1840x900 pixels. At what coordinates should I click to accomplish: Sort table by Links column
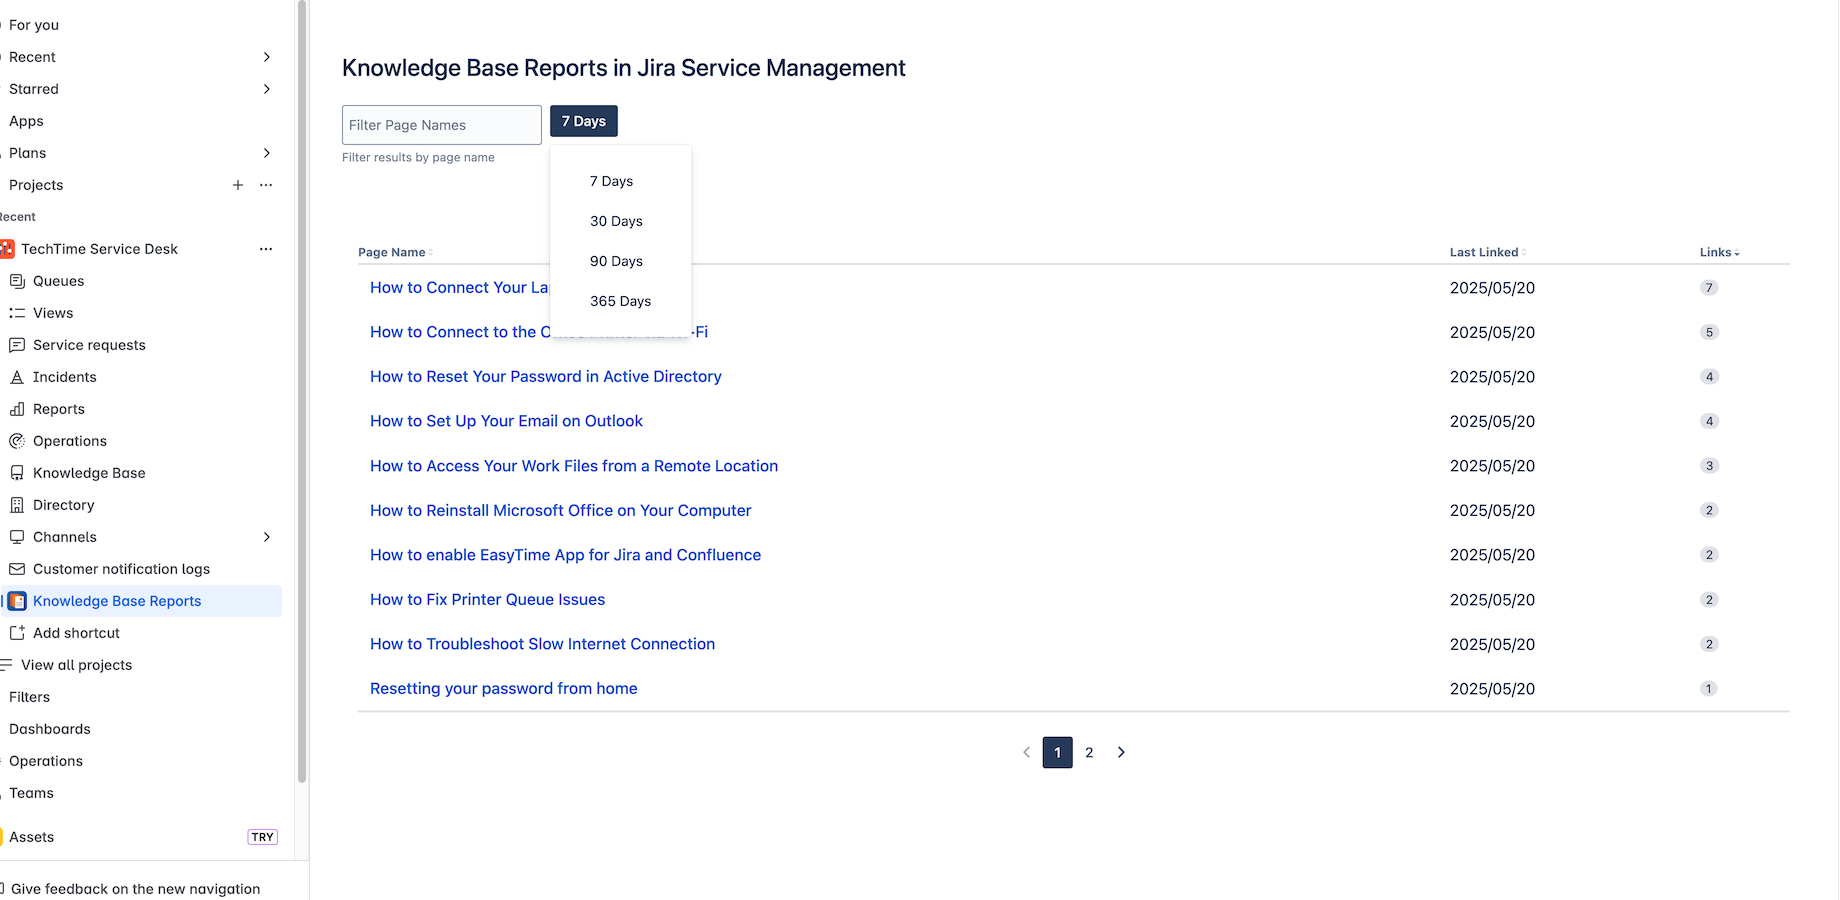1719,252
